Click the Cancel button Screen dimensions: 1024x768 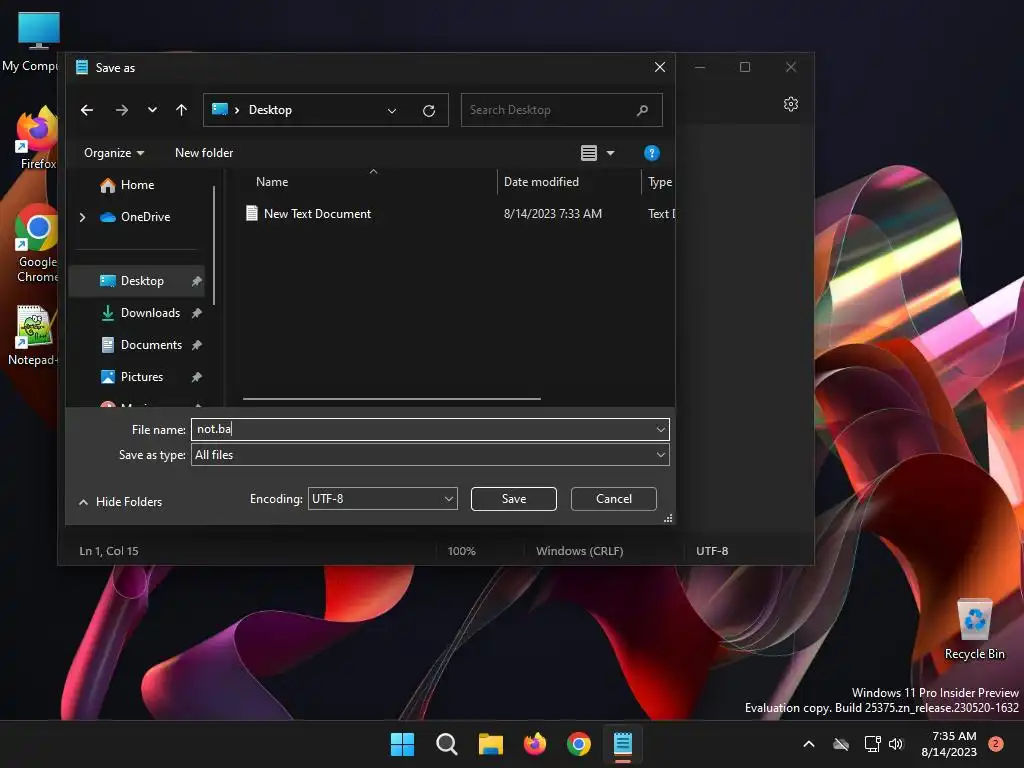pyautogui.click(x=613, y=499)
